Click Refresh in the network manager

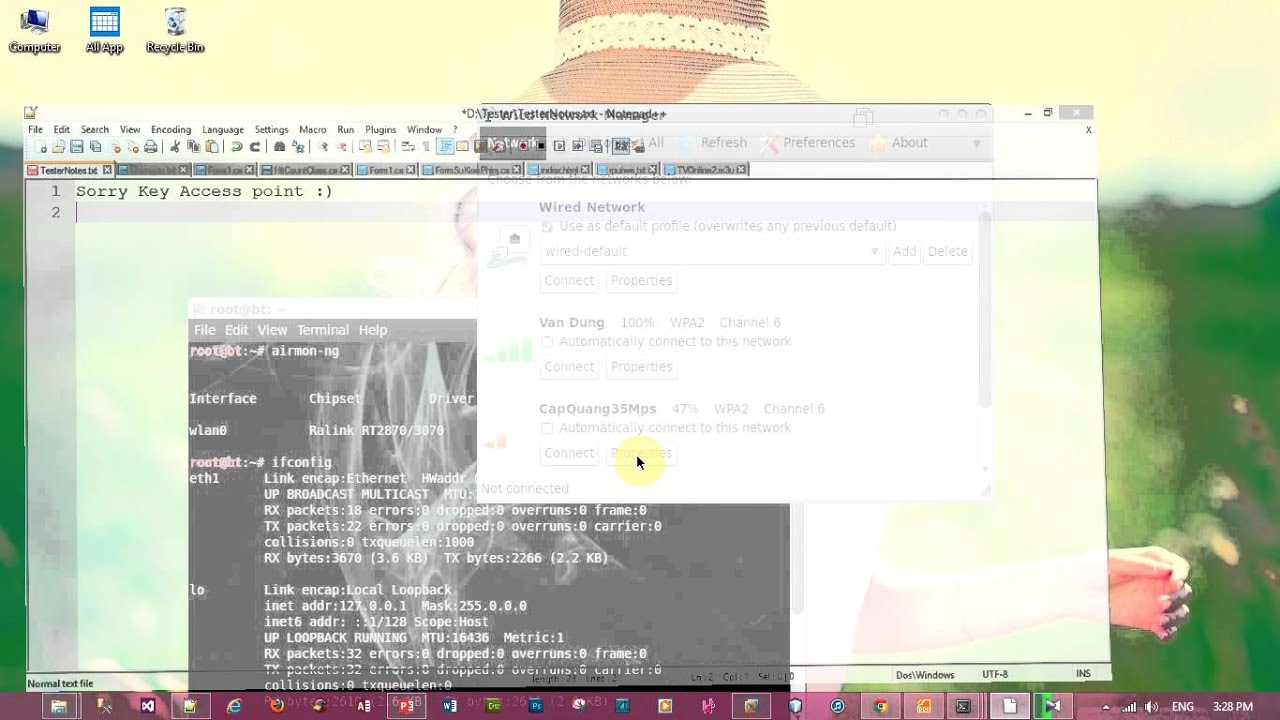714,143
